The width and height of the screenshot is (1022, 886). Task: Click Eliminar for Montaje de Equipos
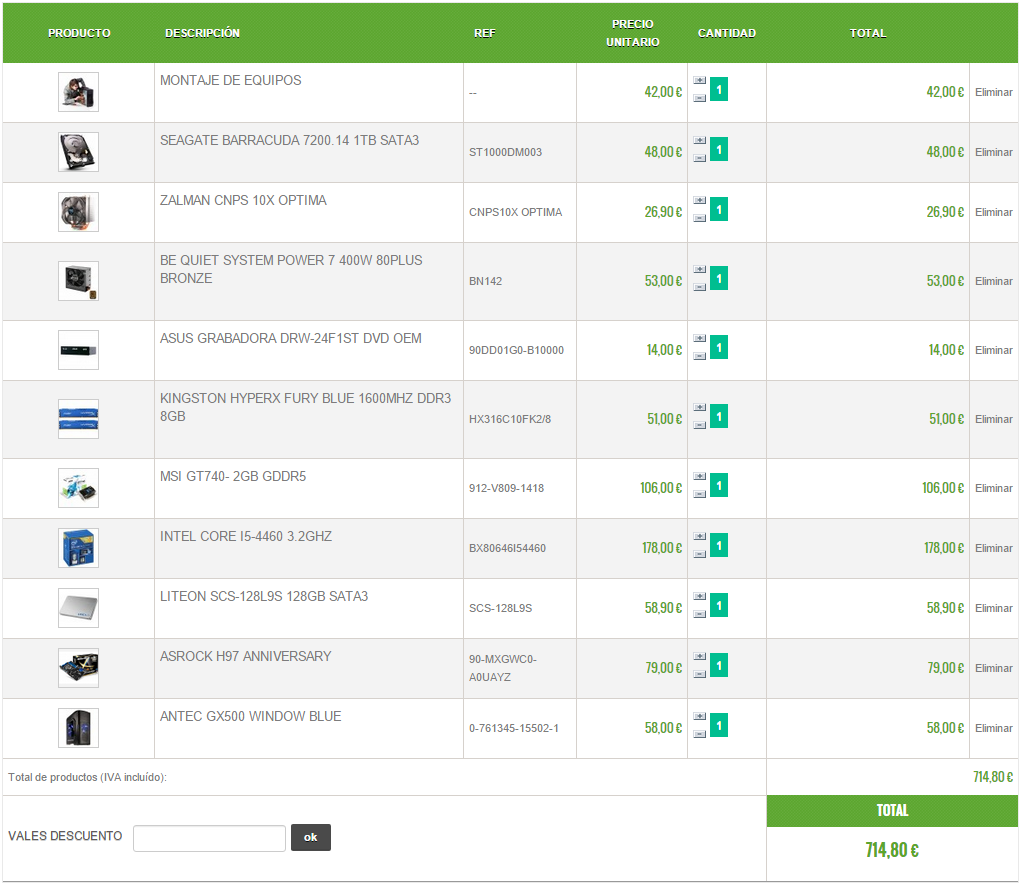993,93
